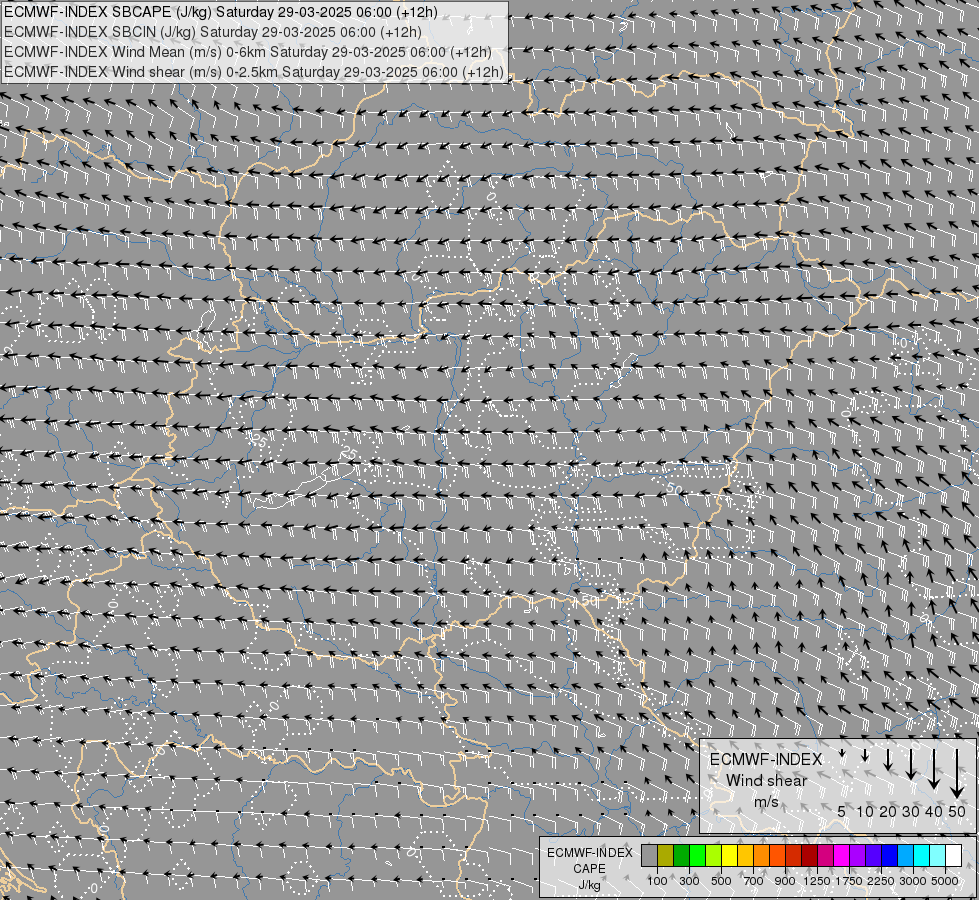Screen dimensions: 979x900
Task: Click the '2250' CAPE scale label
Action: point(881,881)
